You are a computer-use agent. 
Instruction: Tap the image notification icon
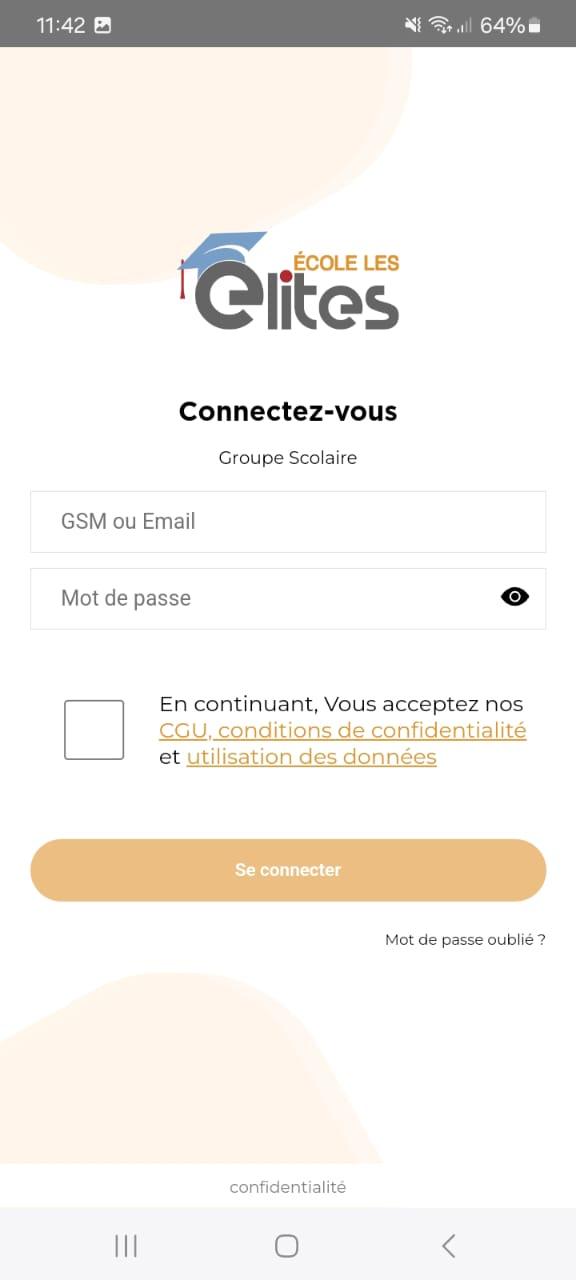pos(102,26)
